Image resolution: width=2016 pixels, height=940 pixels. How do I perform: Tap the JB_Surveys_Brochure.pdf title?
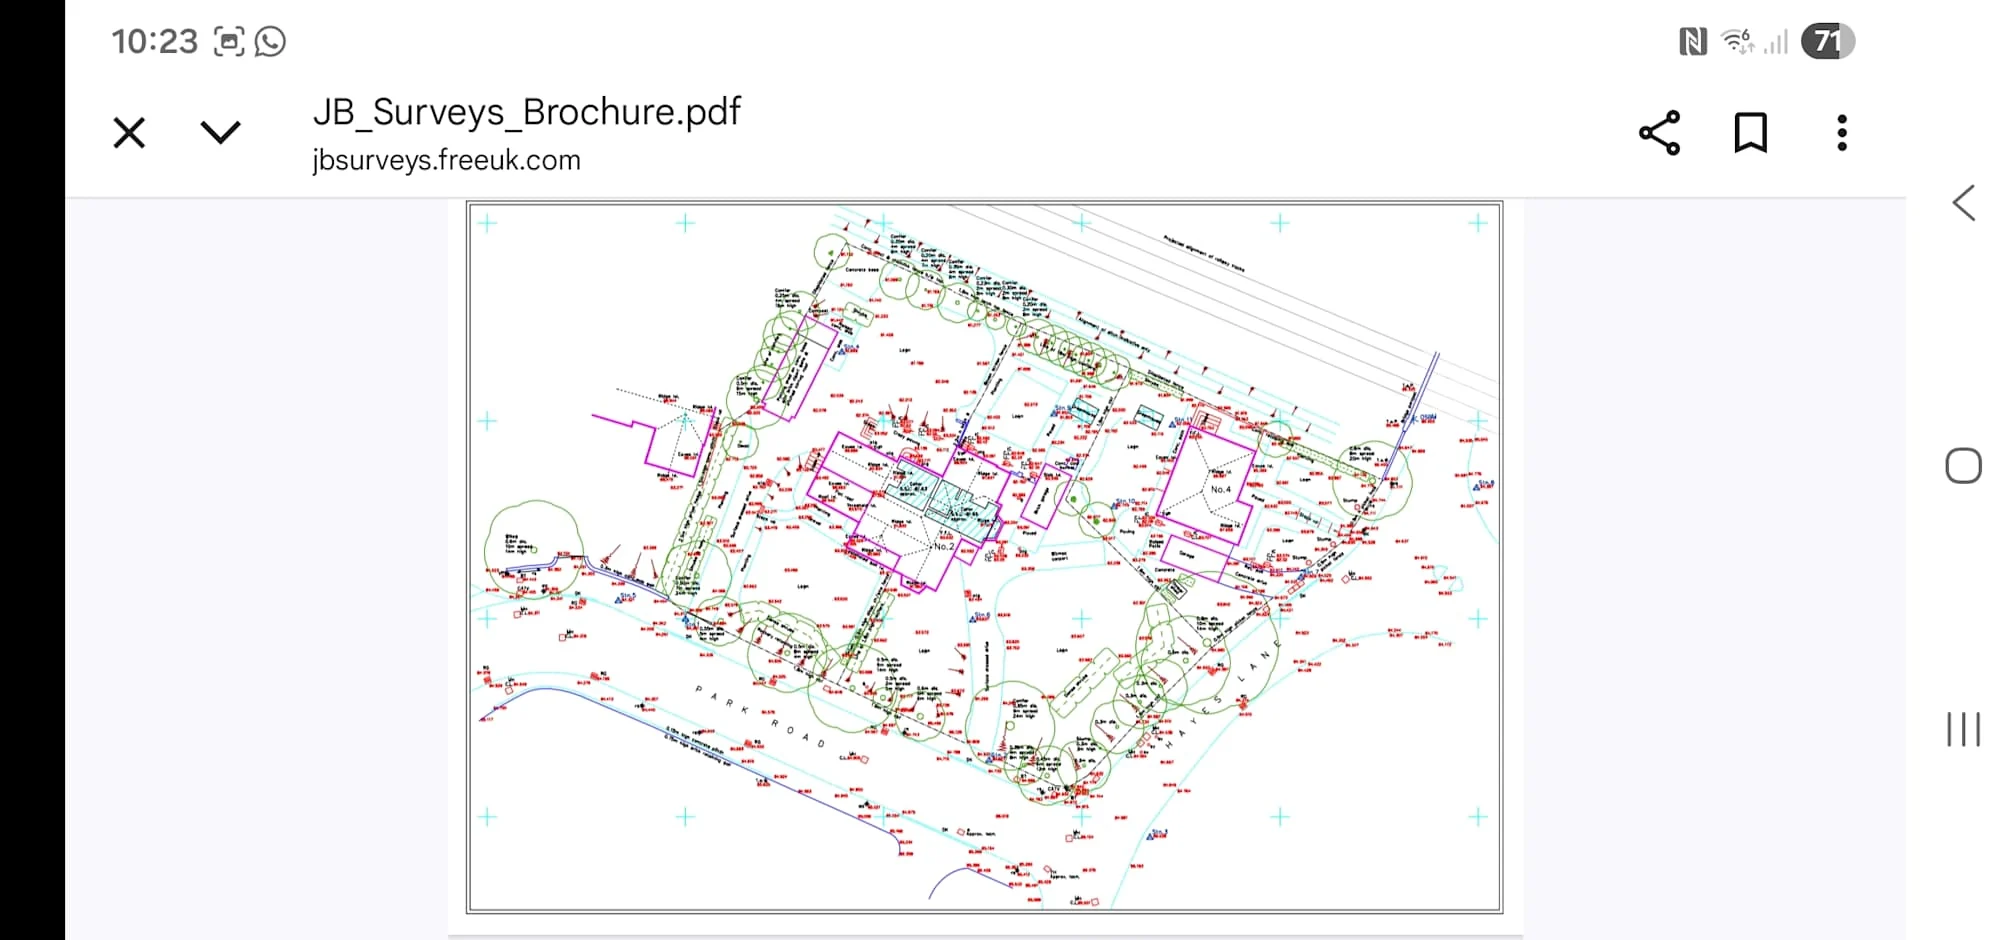(526, 111)
